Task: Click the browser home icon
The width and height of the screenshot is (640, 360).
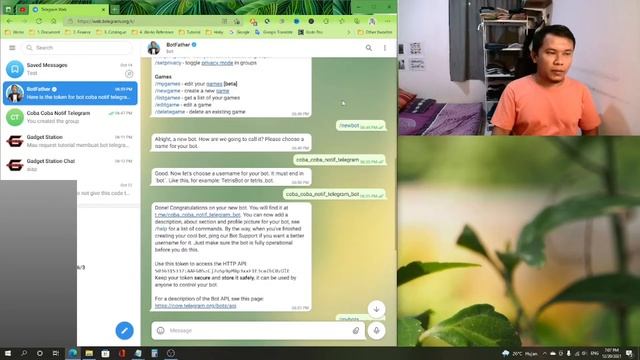Action: tap(53, 21)
